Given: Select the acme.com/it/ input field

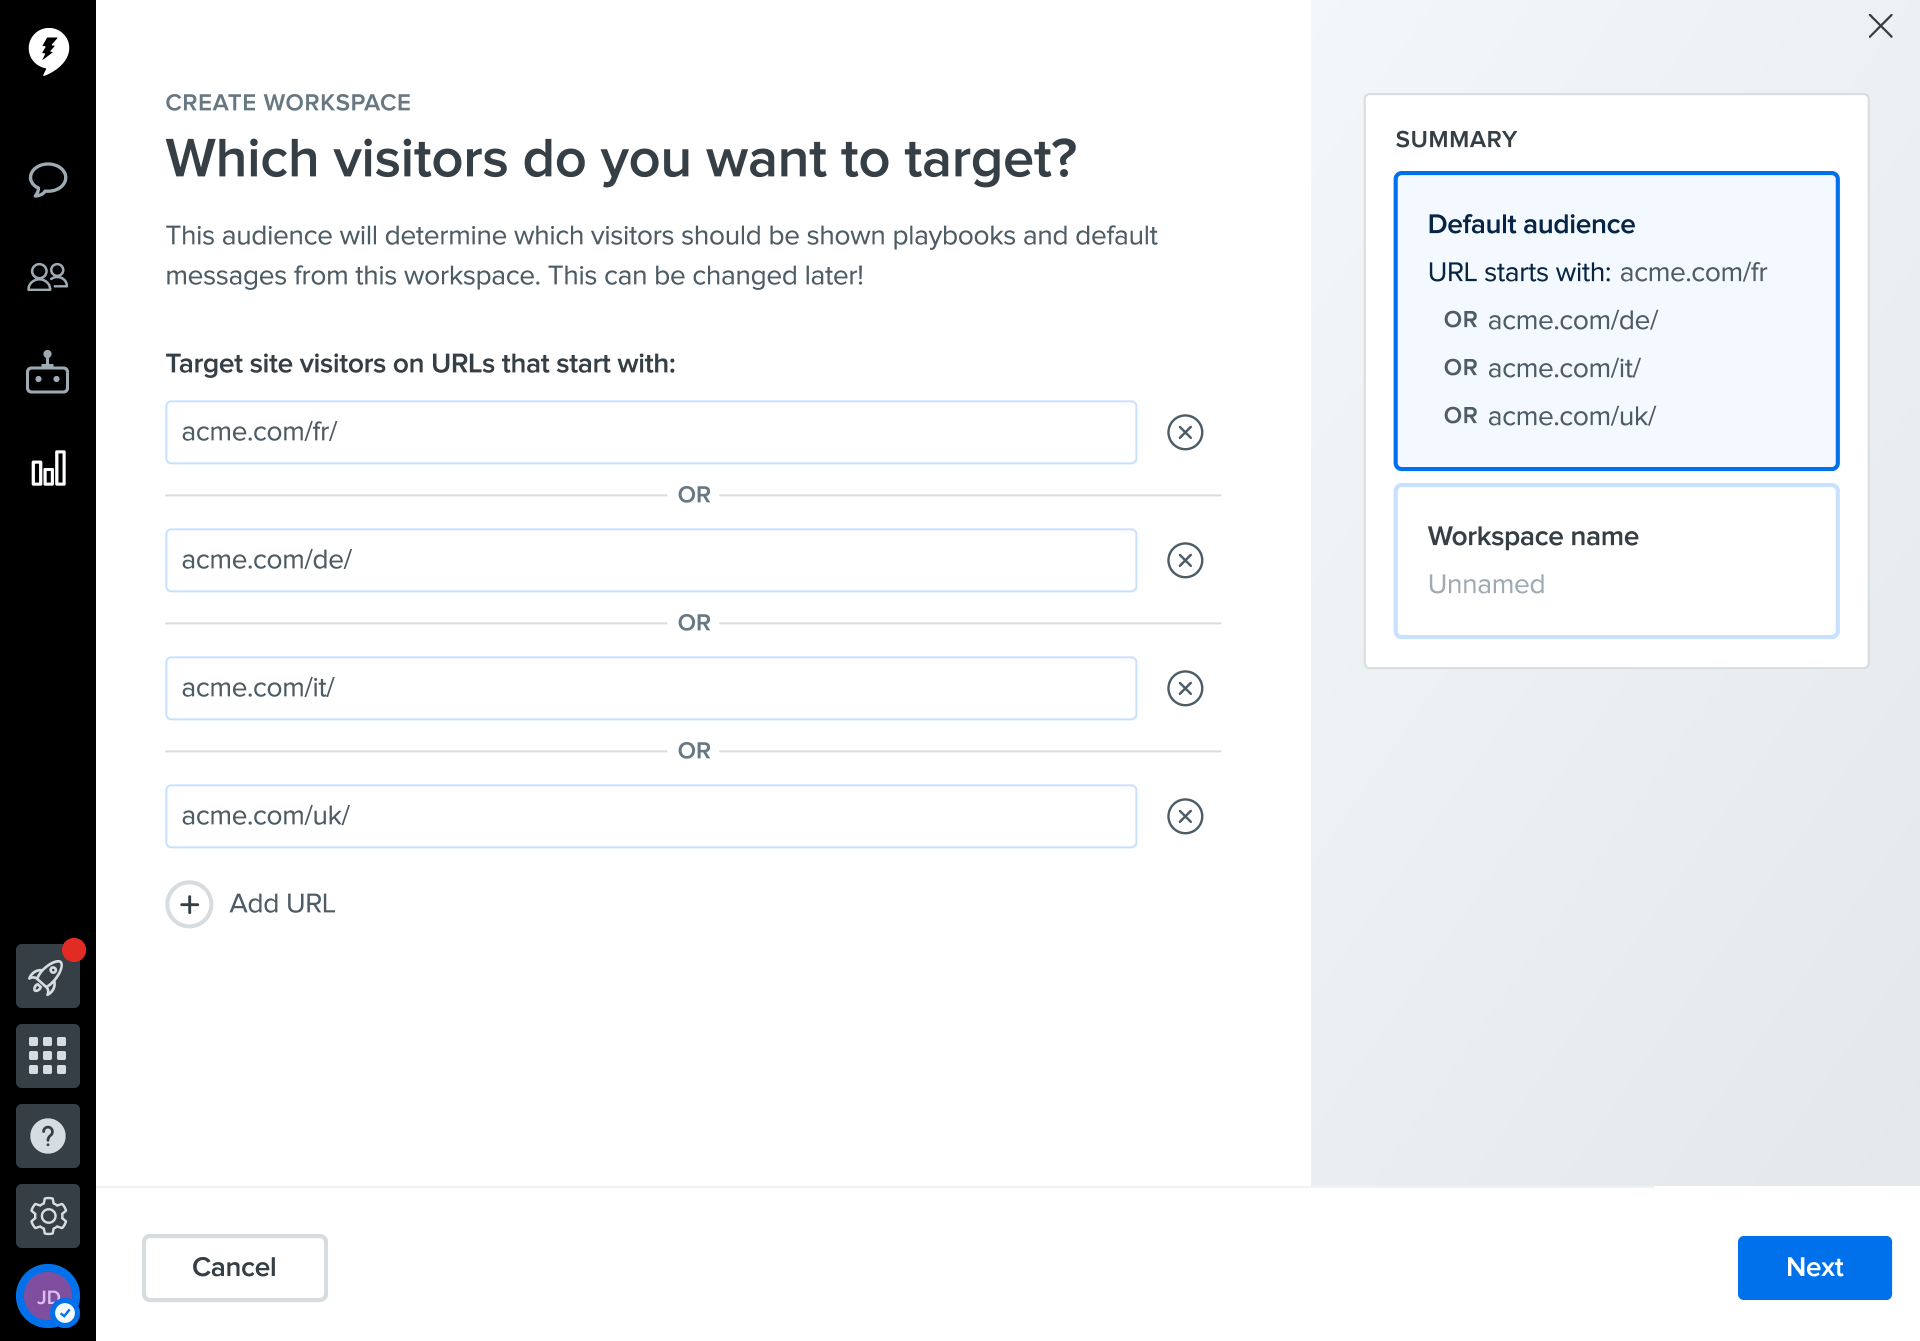Looking at the screenshot, I should (652, 687).
